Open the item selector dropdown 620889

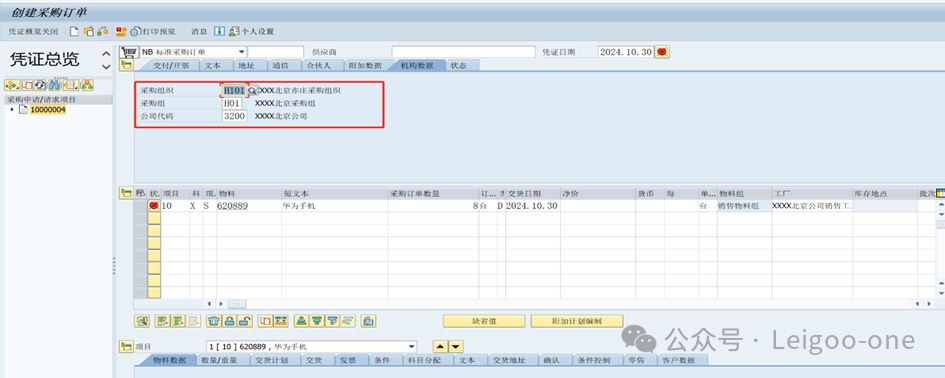point(412,347)
